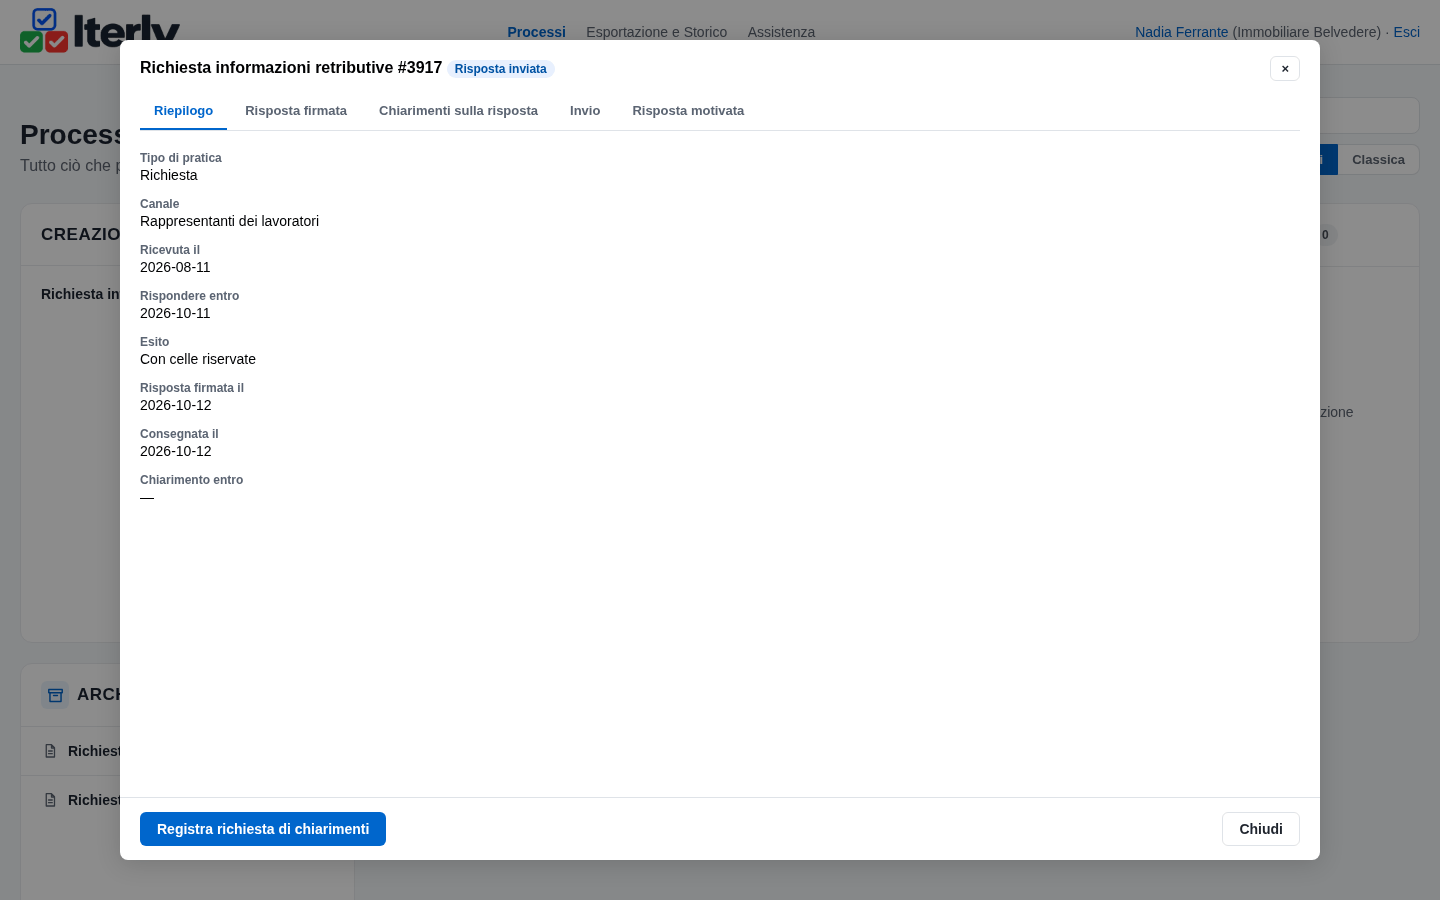Click the Rispondere entro date 2026-10-11

(175, 313)
